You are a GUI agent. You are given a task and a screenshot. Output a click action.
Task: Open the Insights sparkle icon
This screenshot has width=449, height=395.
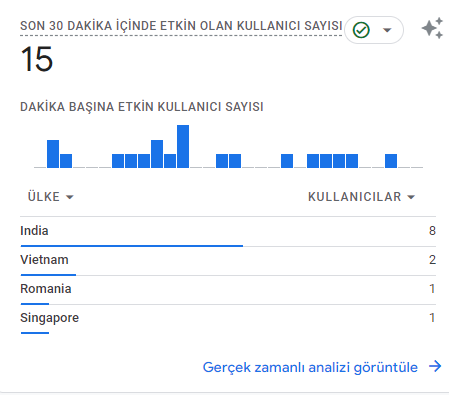432,29
